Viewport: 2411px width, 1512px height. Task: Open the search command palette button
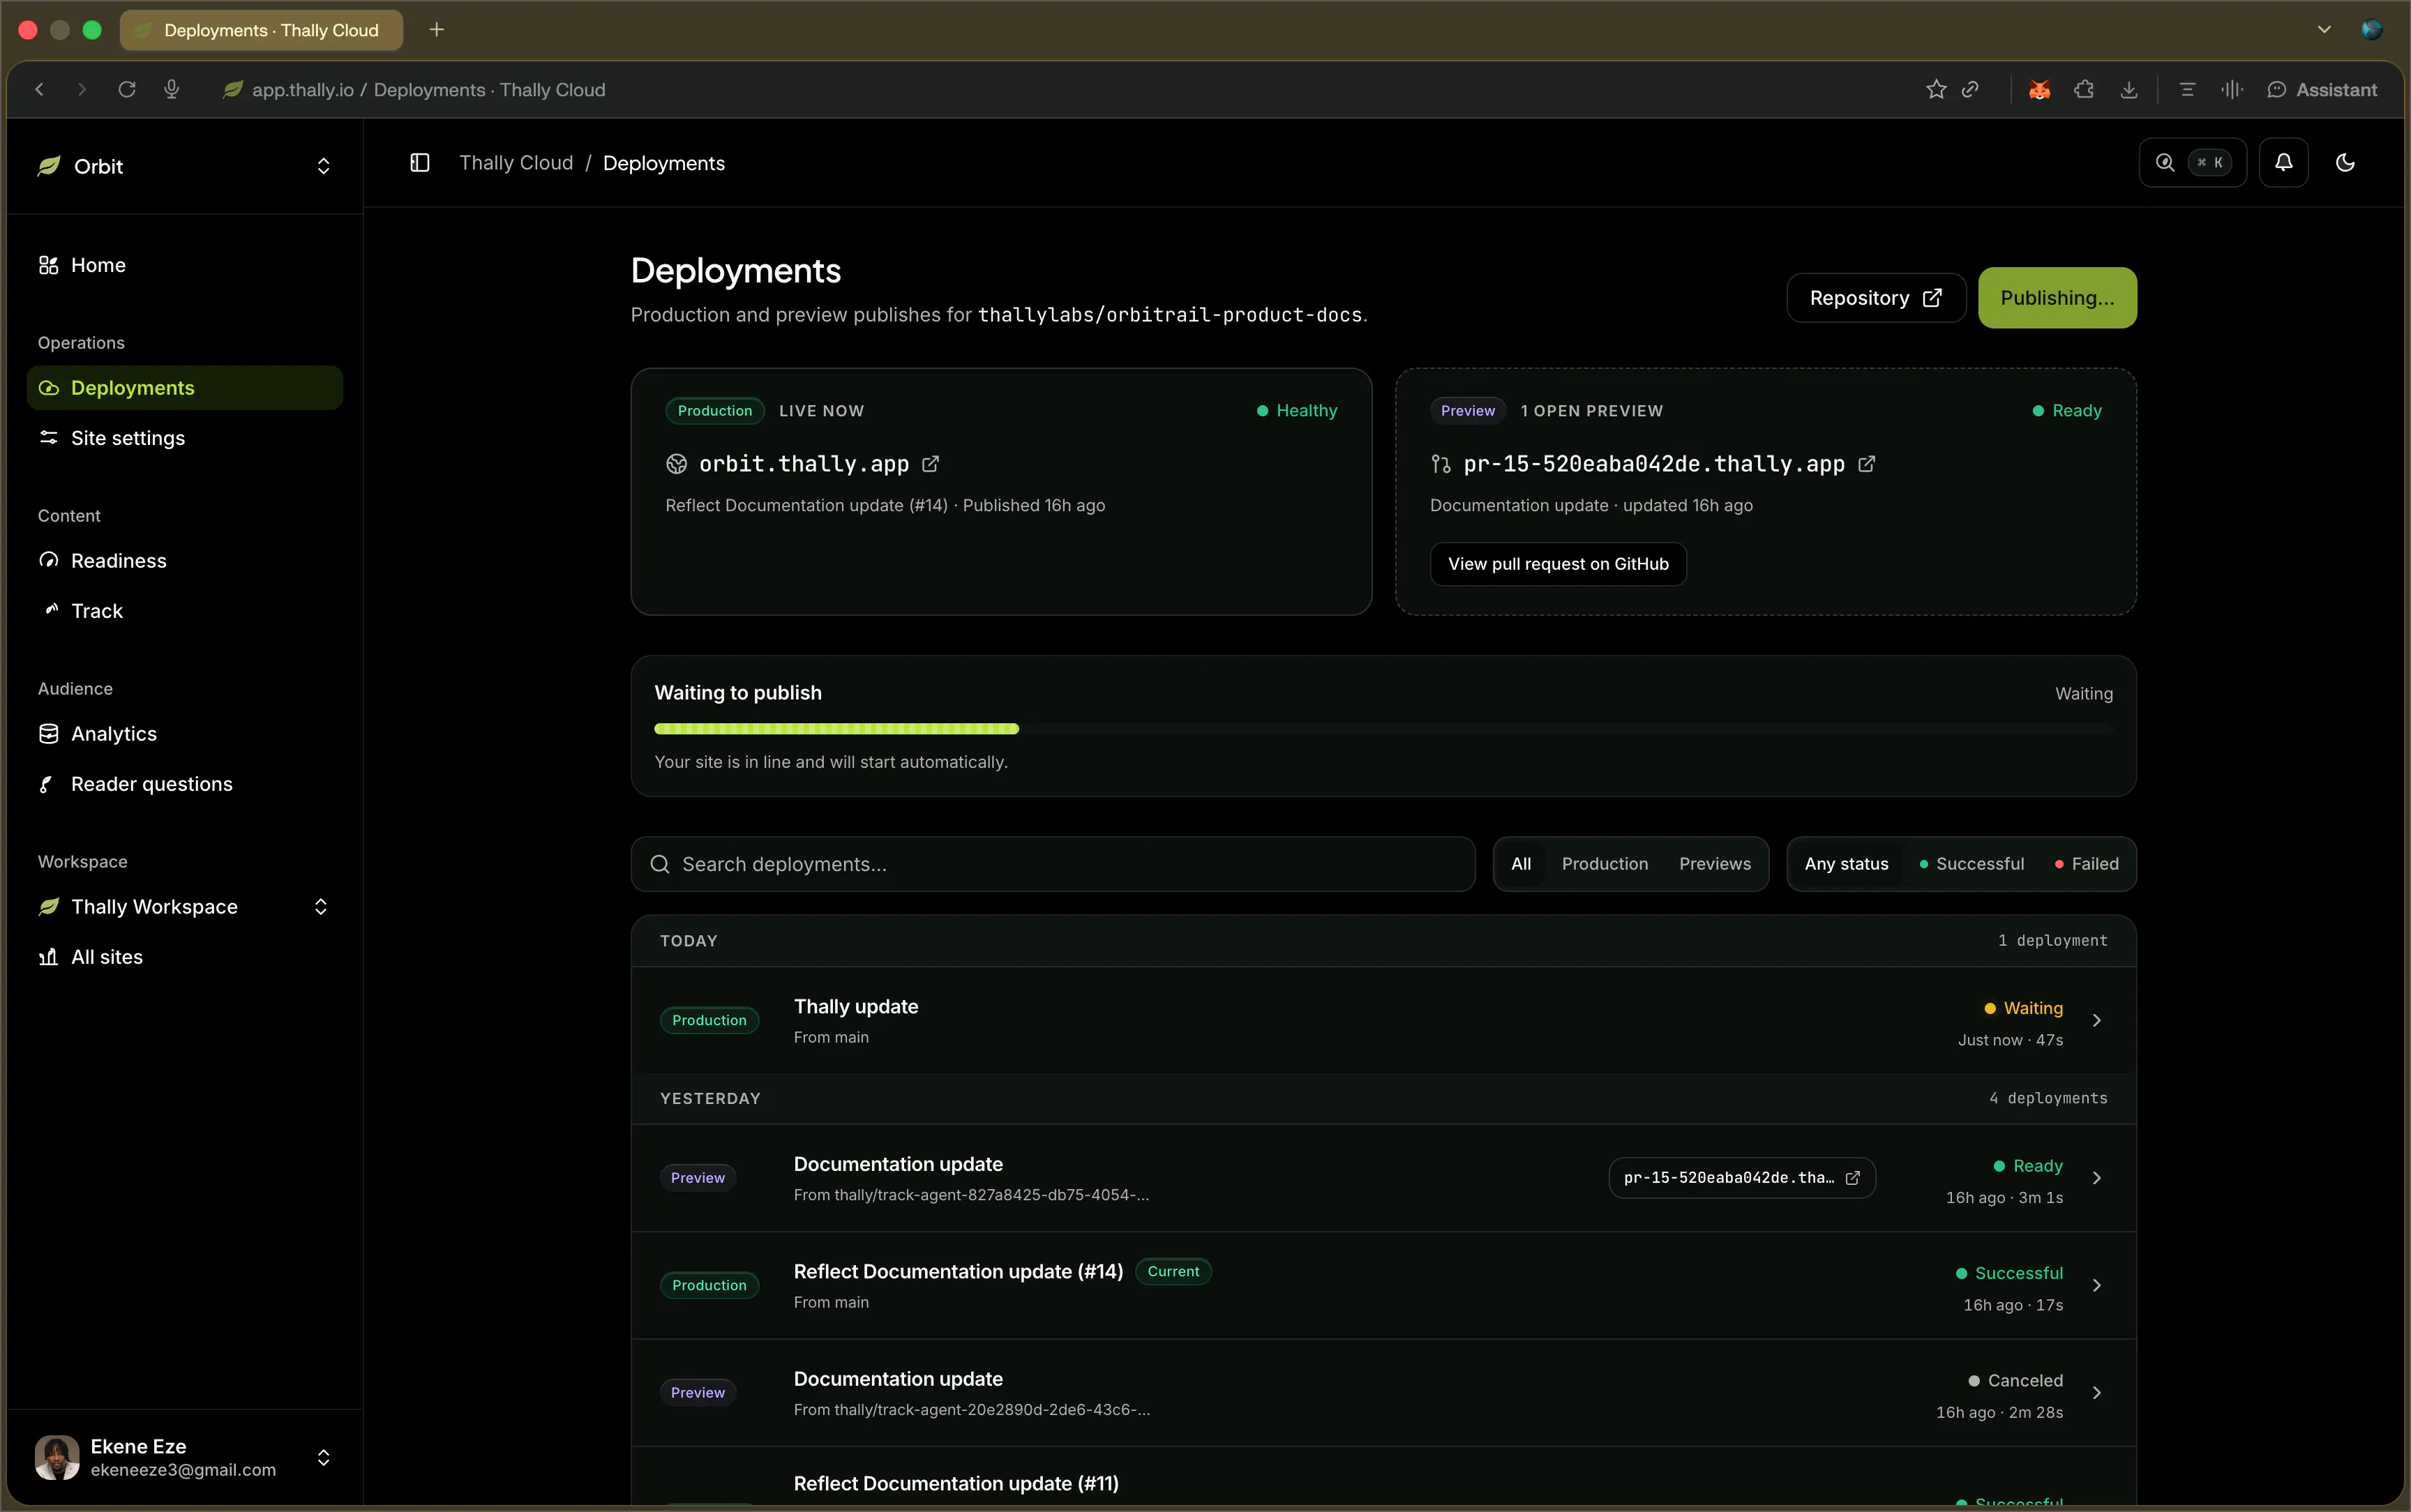tap(2192, 162)
